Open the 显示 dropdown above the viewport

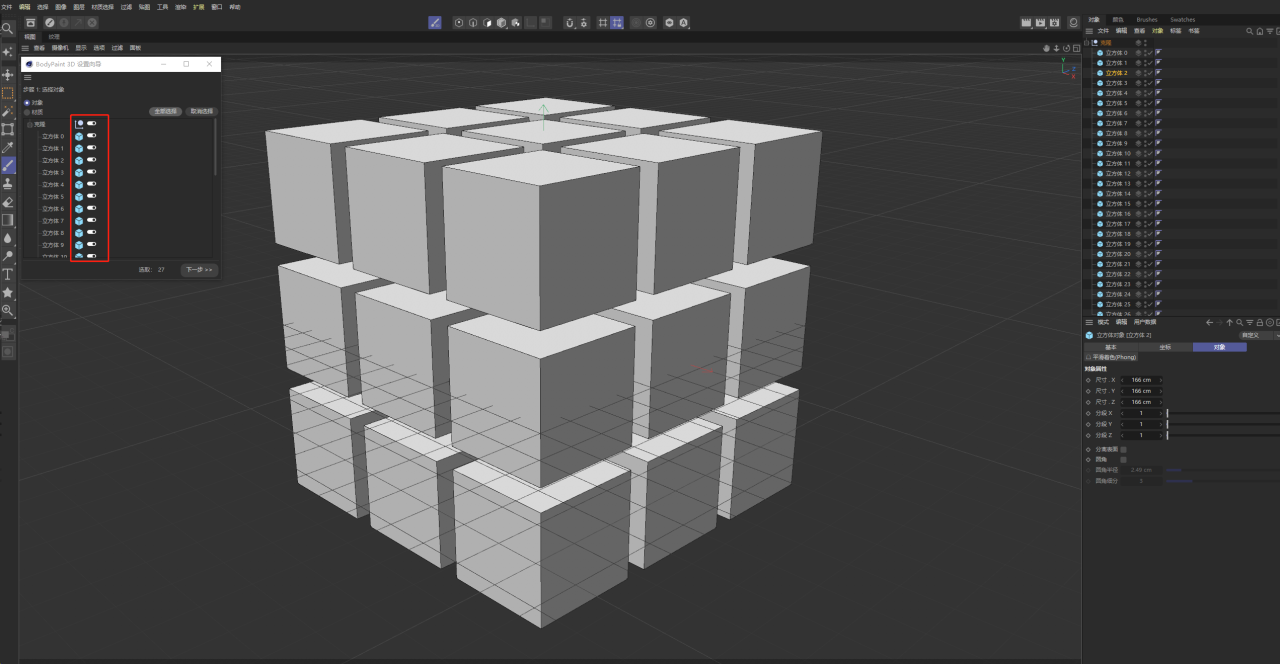coord(81,47)
